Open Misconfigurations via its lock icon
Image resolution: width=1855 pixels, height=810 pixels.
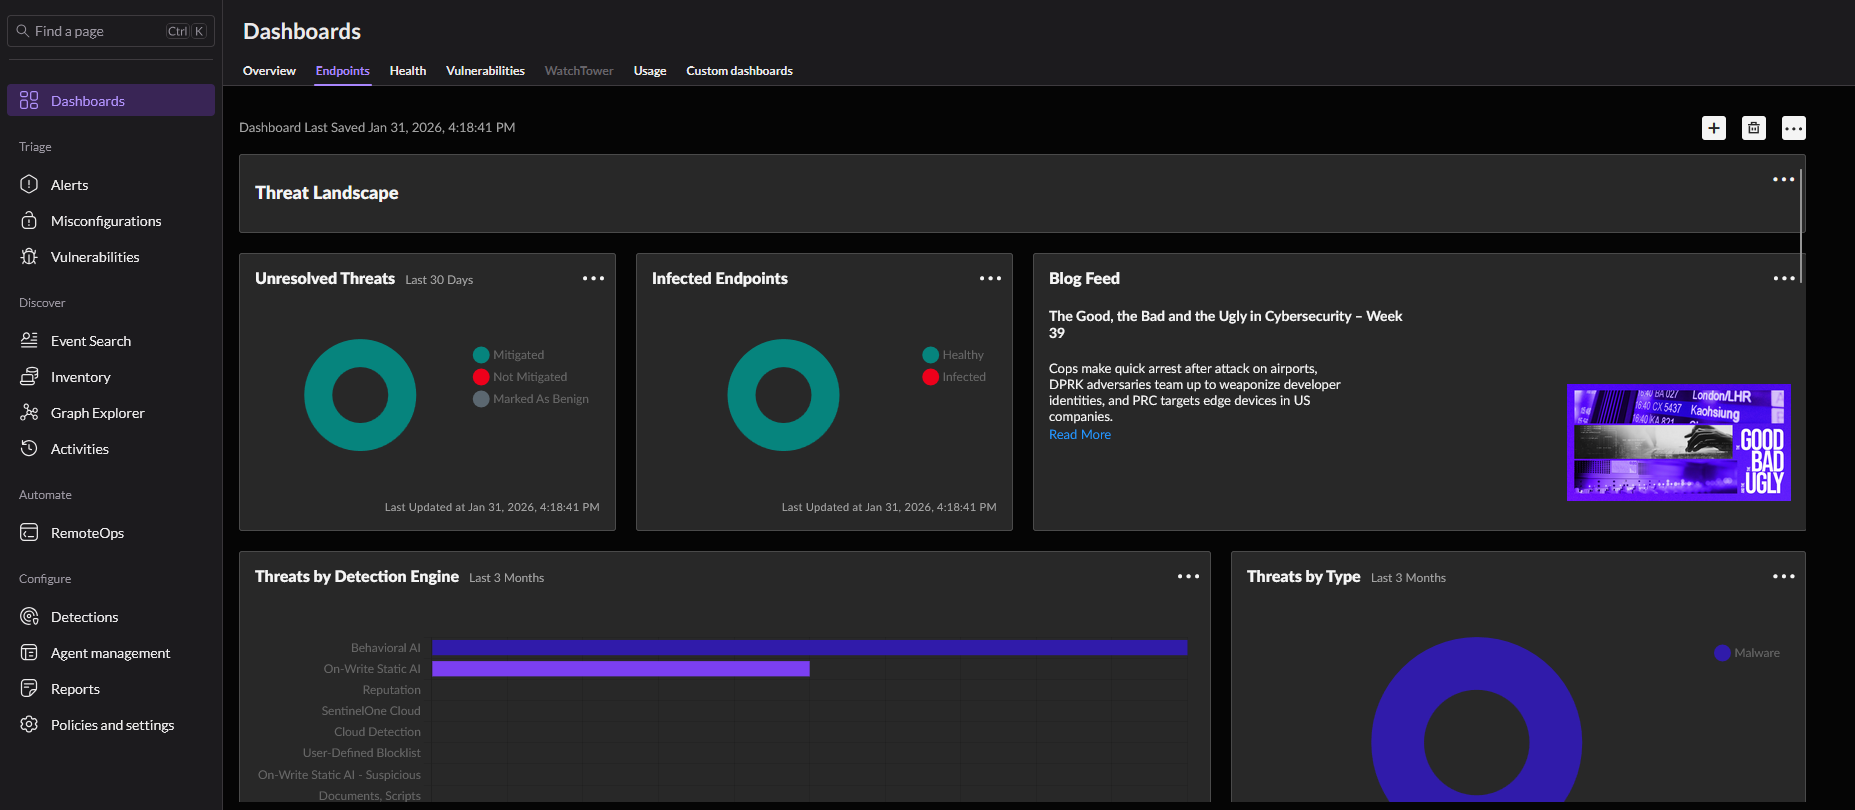(29, 221)
